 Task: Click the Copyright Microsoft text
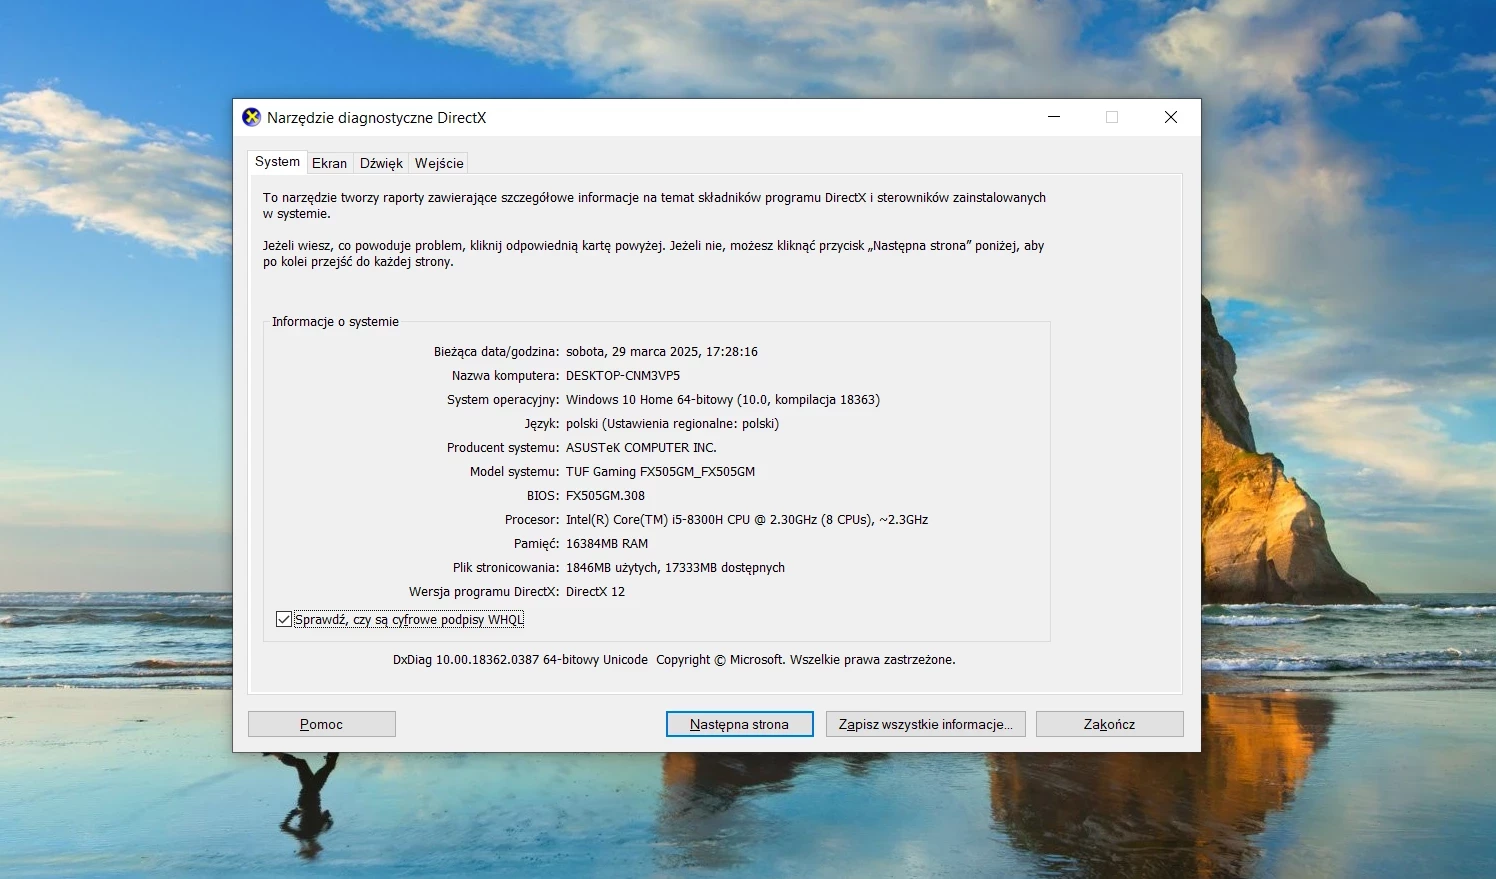pos(806,660)
